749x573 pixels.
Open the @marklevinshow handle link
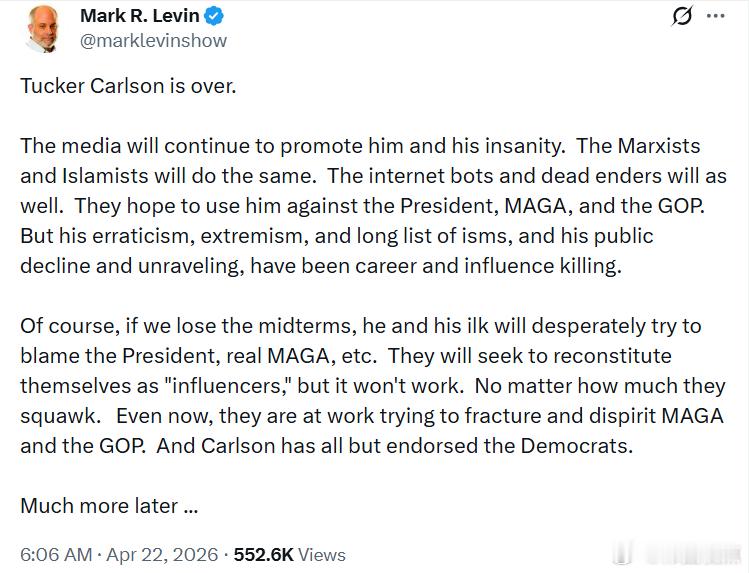[153, 41]
